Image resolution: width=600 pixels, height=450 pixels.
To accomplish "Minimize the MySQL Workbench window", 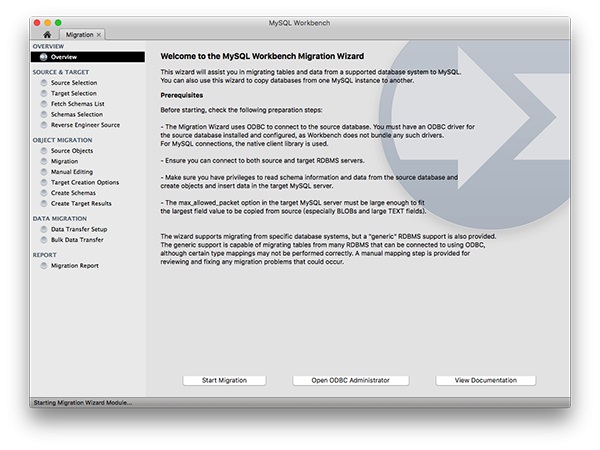I will pos(47,23).
